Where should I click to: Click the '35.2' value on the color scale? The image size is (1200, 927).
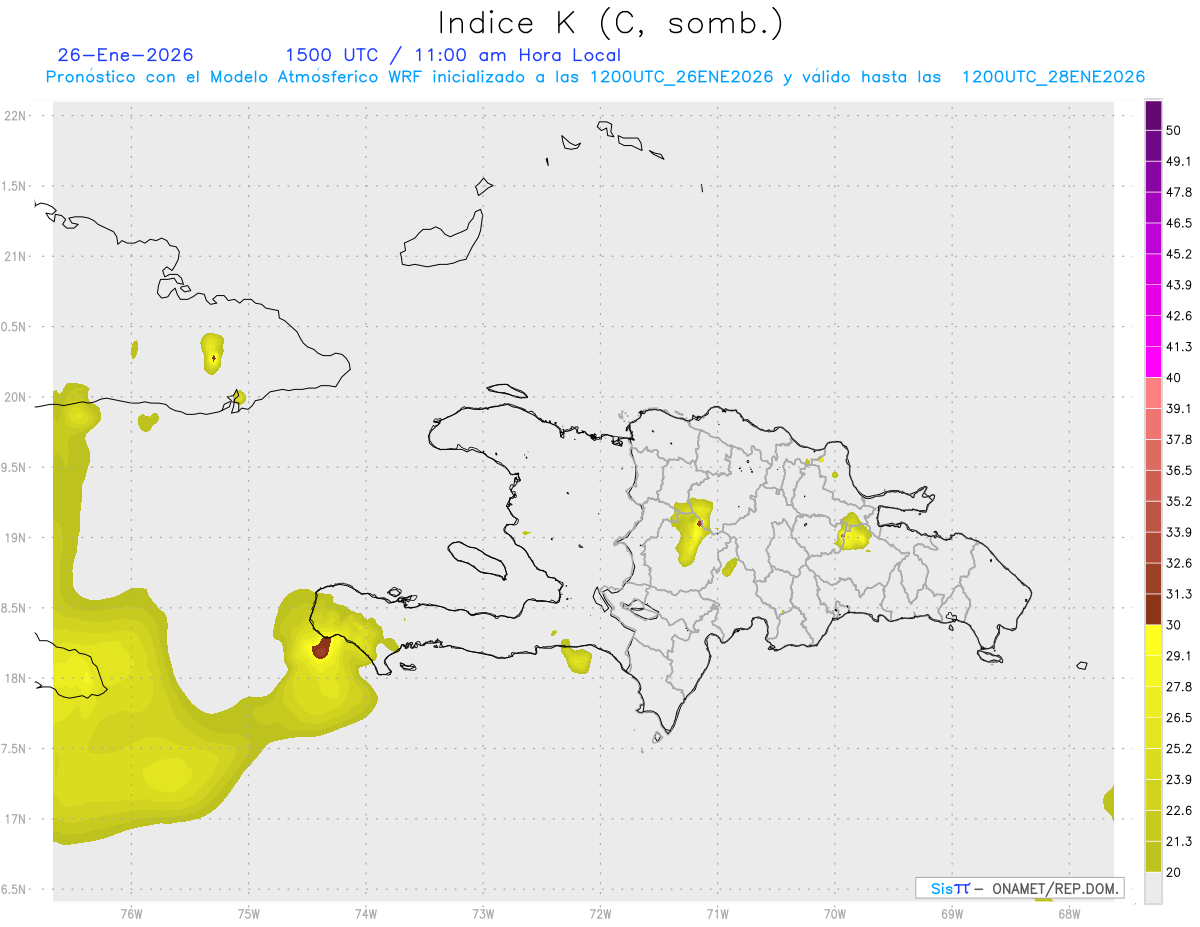click(1179, 502)
